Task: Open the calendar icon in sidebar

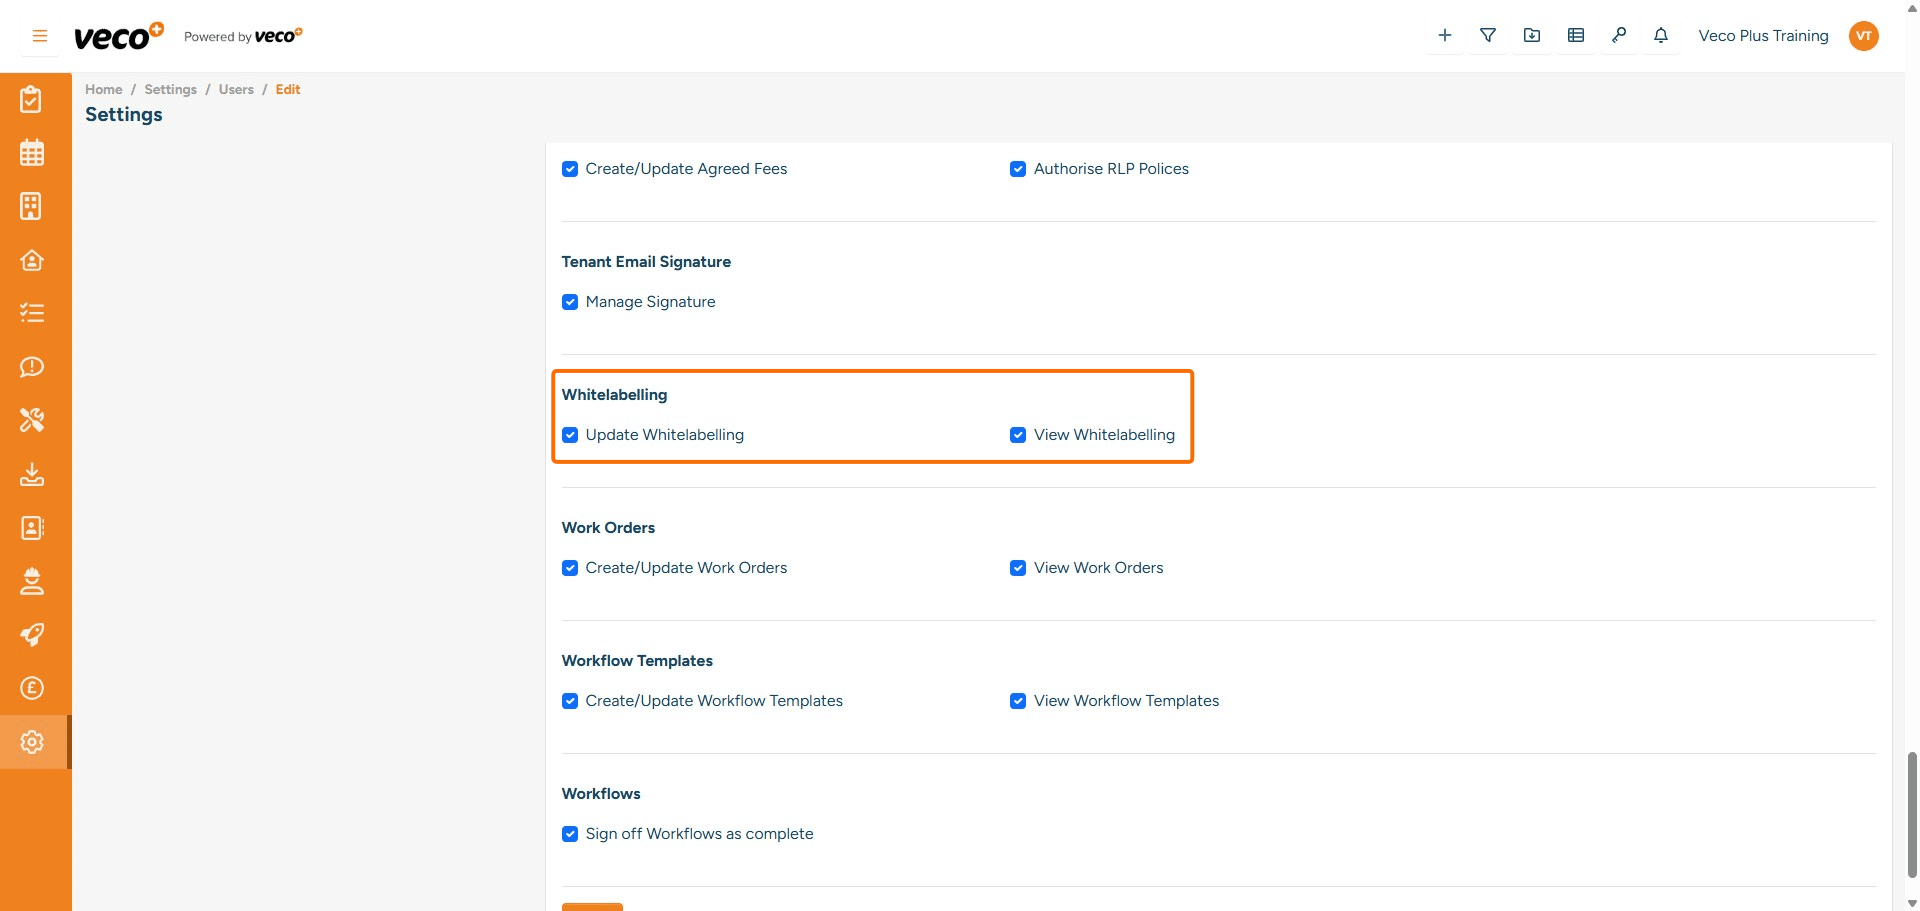Action: [32, 153]
